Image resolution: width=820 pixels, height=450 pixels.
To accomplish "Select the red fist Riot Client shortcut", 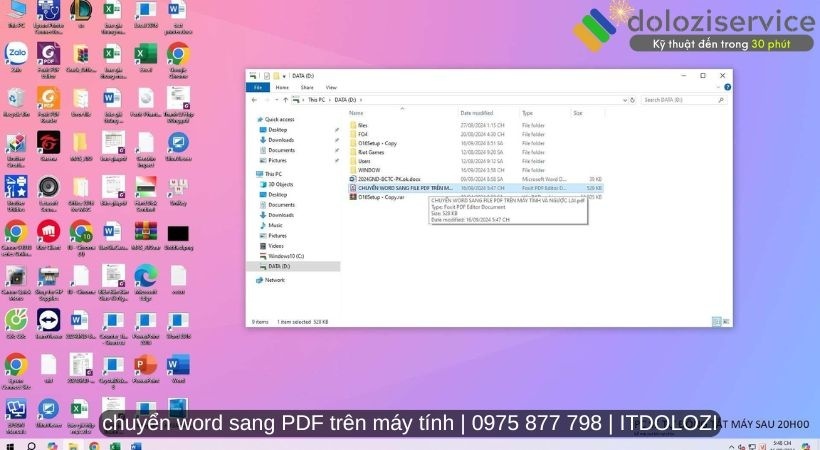I will tap(49, 235).
